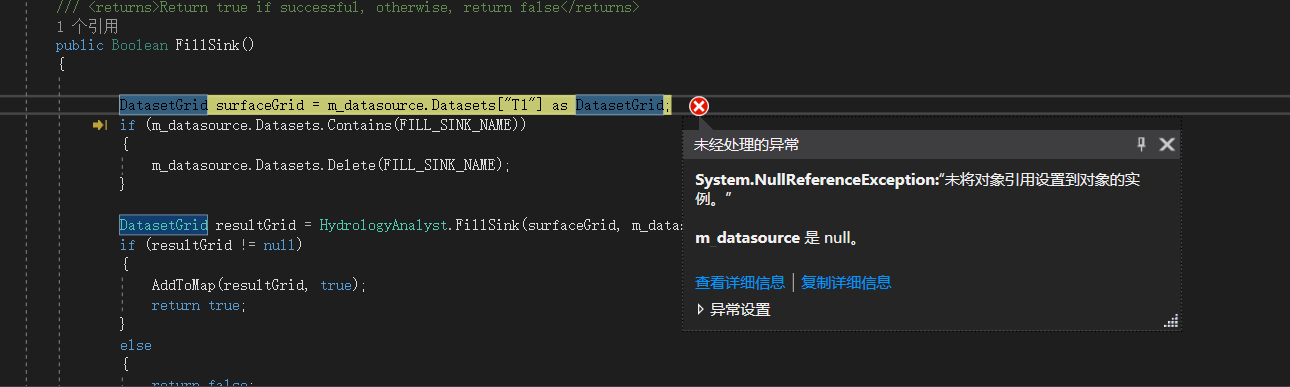Click the AddToMap method call
Screen dimensions: 1290x387
pos(183,285)
